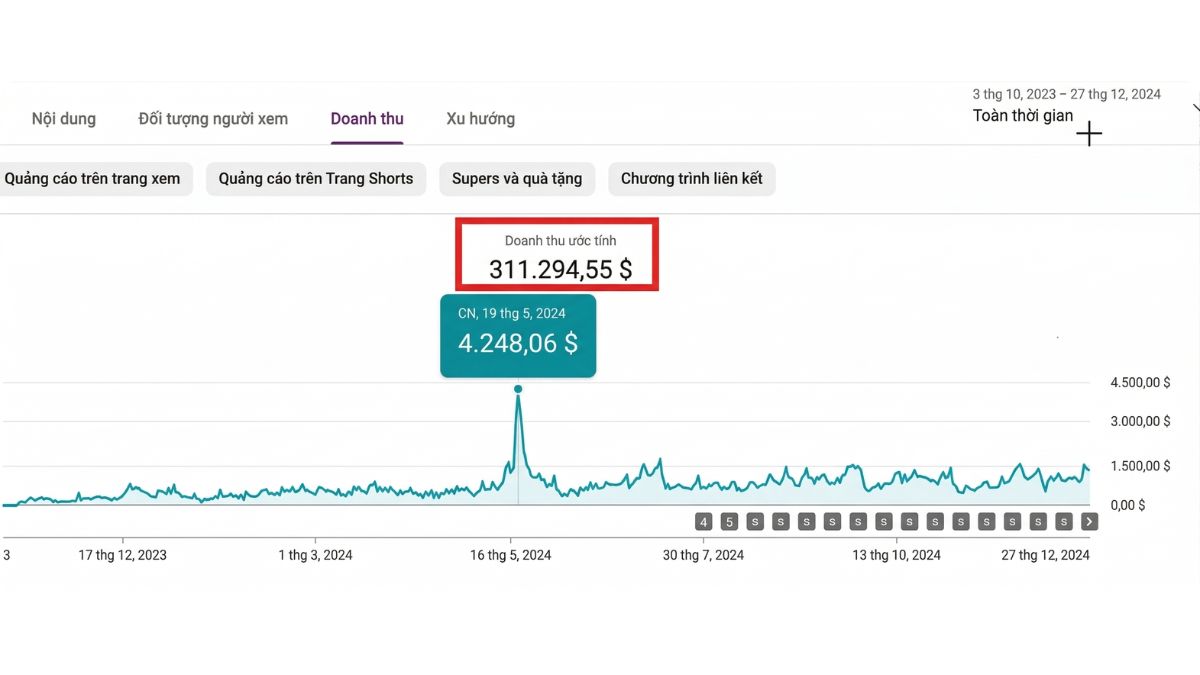
Task: Click the video marker labeled 5
Action: click(x=730, y=521)
